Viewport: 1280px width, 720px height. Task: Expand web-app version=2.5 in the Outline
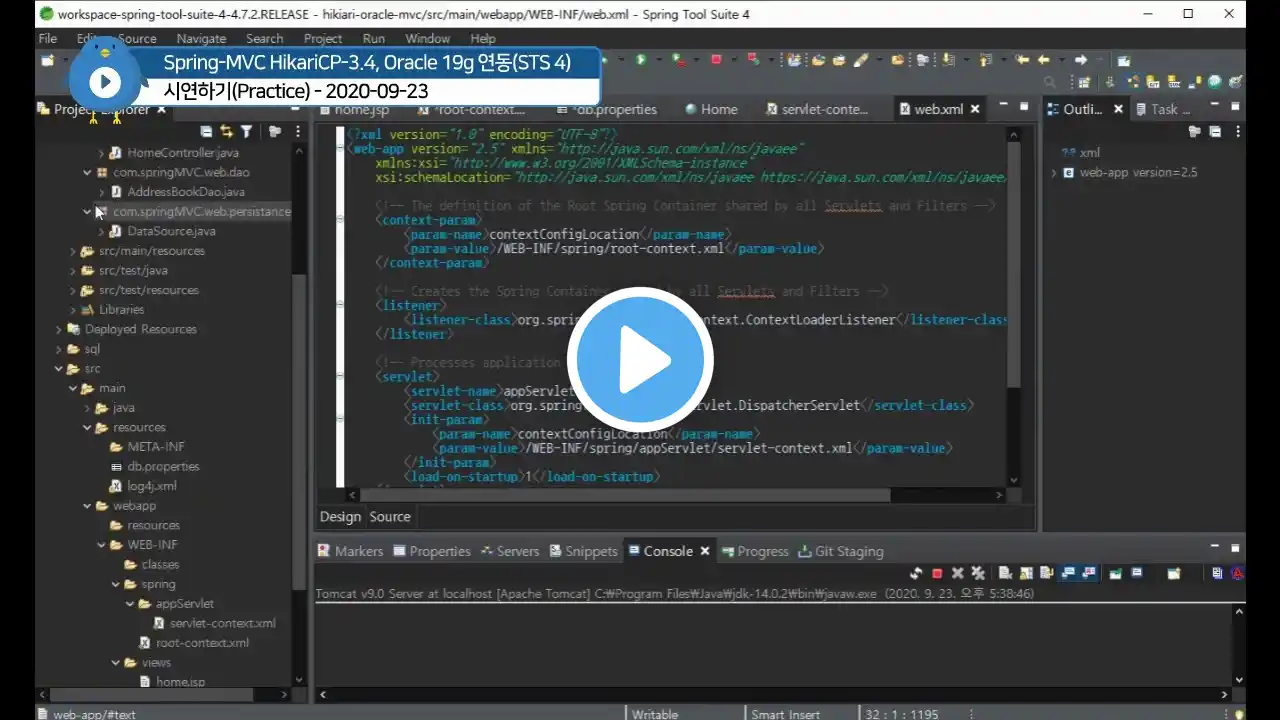coord(1053,172)
